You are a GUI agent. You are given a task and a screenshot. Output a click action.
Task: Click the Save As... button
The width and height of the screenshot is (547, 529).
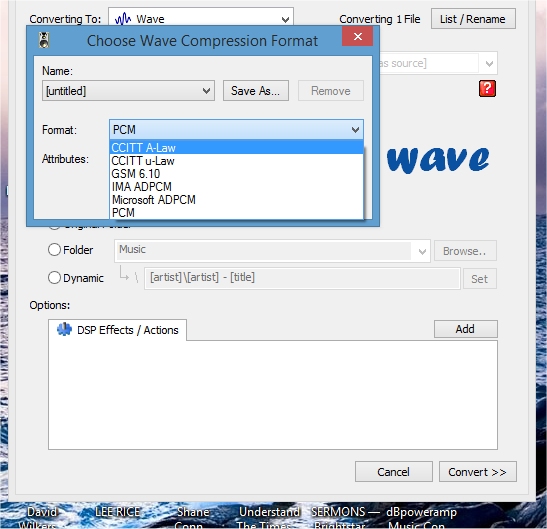pos(256,91)
